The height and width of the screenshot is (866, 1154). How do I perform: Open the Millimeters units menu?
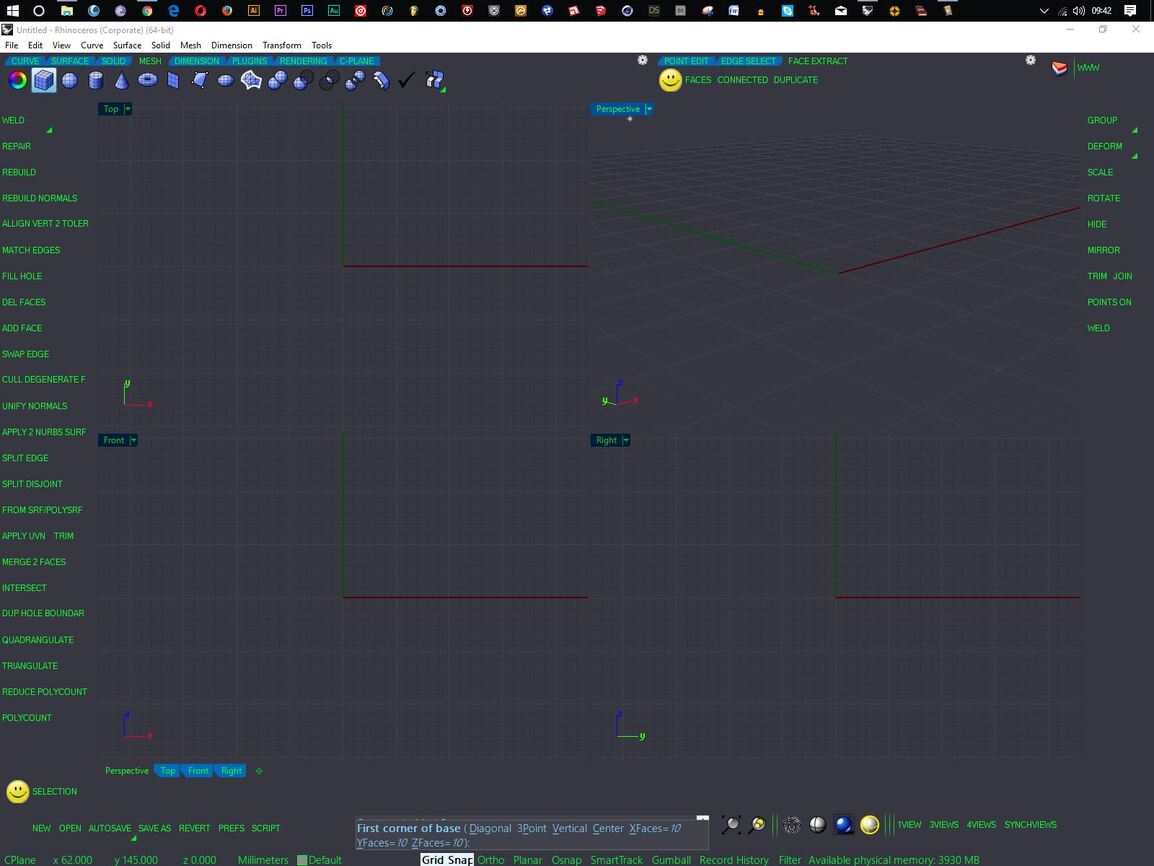pyautogui.click(x=263, y=860)
